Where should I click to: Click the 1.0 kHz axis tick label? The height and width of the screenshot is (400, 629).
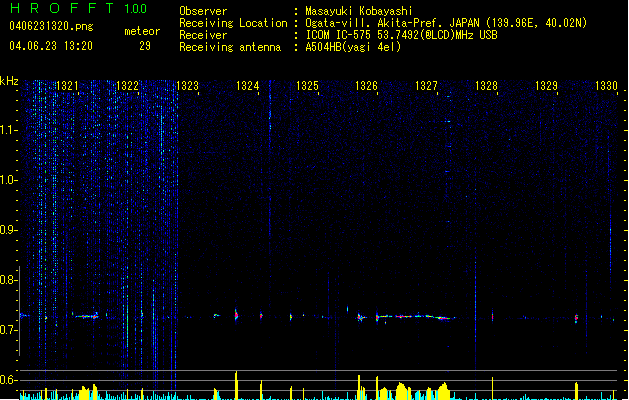[8, 180]
